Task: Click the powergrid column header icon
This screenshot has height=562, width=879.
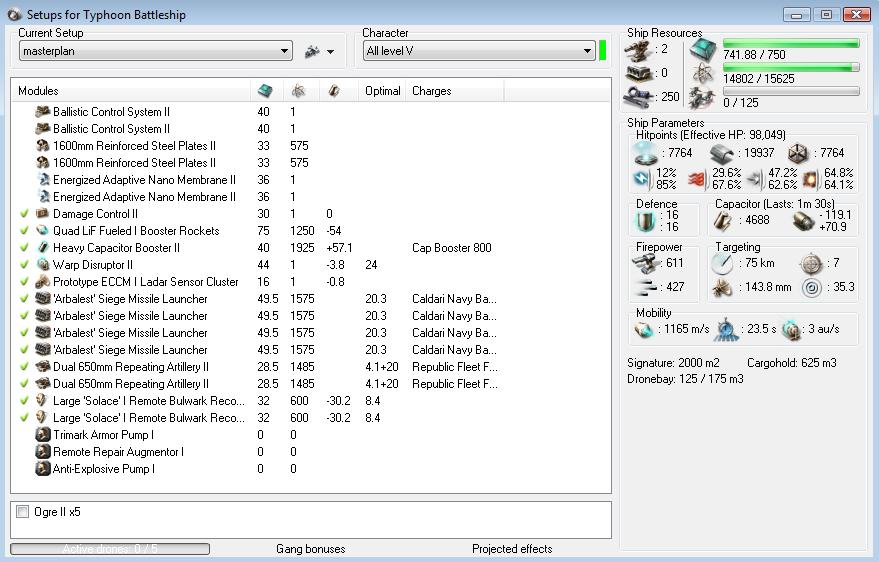Action: [298, 91]
